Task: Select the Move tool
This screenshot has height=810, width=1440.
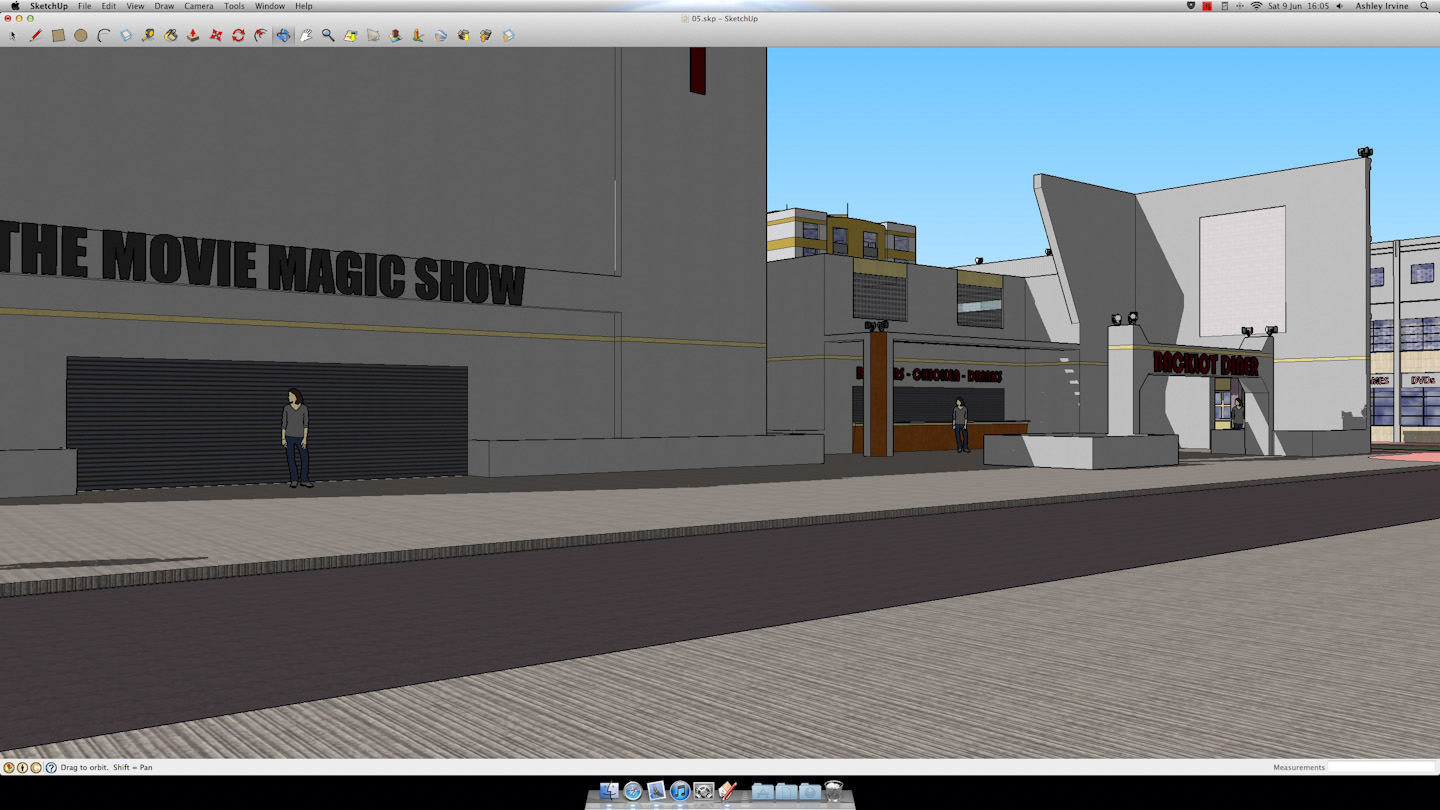Action: 216,35
